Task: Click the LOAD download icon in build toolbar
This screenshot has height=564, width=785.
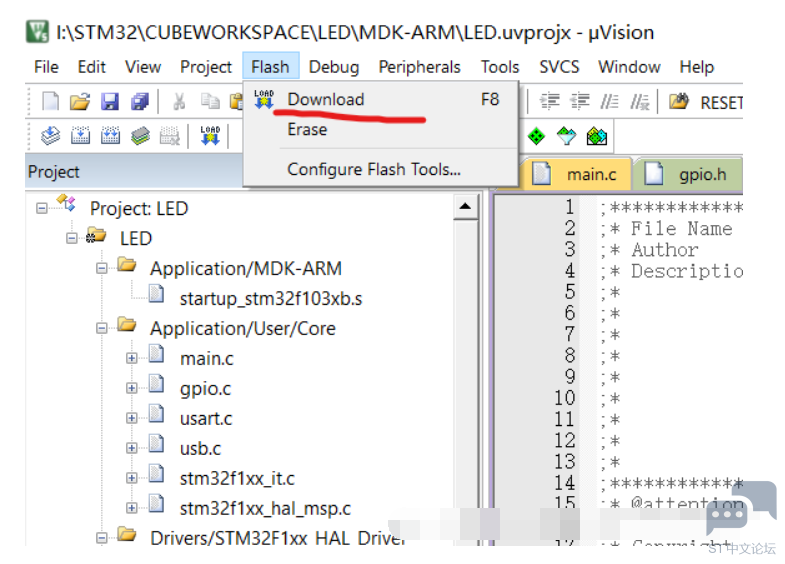Action: 210,136
